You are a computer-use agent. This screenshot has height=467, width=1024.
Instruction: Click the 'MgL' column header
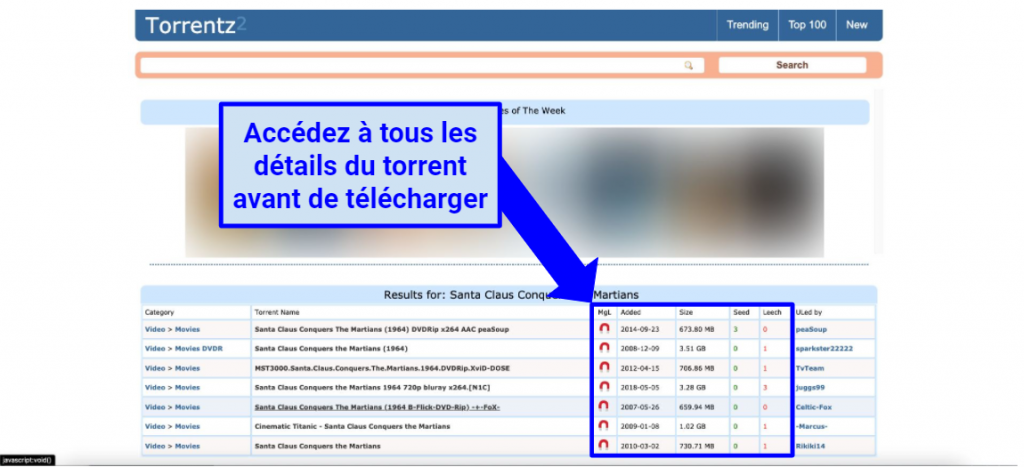coord(604,312)
